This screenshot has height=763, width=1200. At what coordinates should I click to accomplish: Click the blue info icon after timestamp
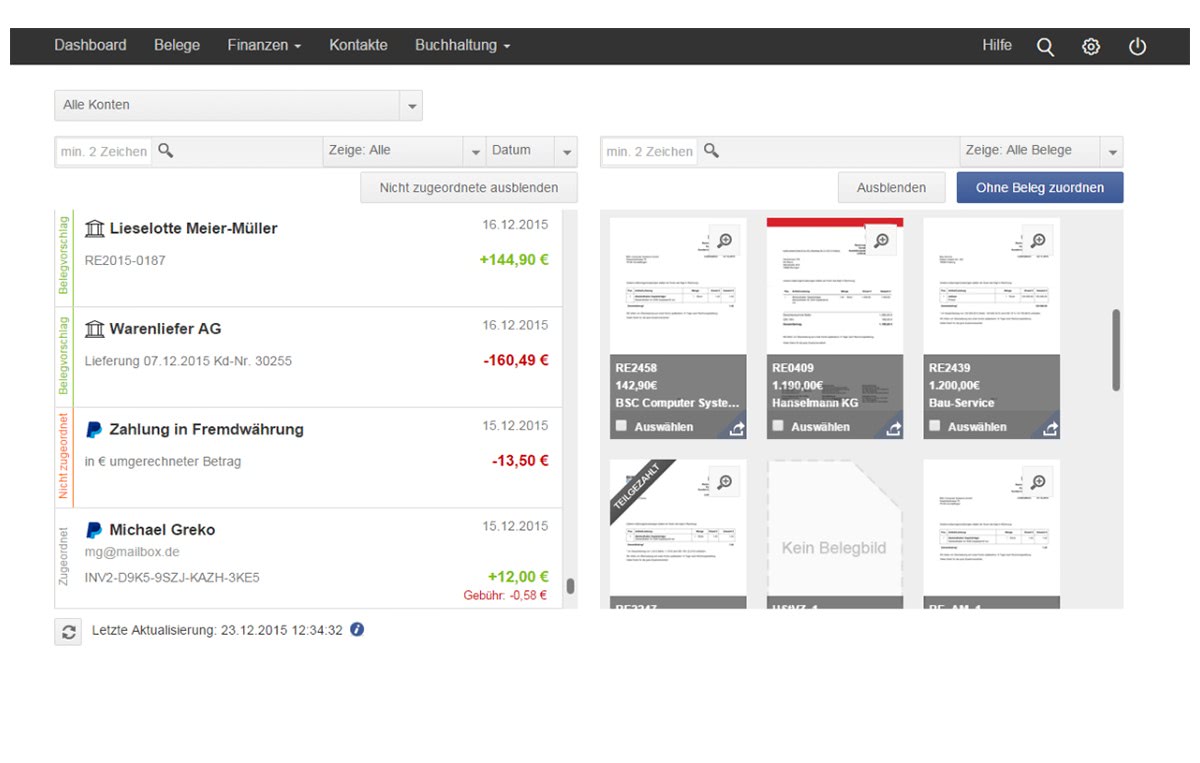tap(357, 630)
